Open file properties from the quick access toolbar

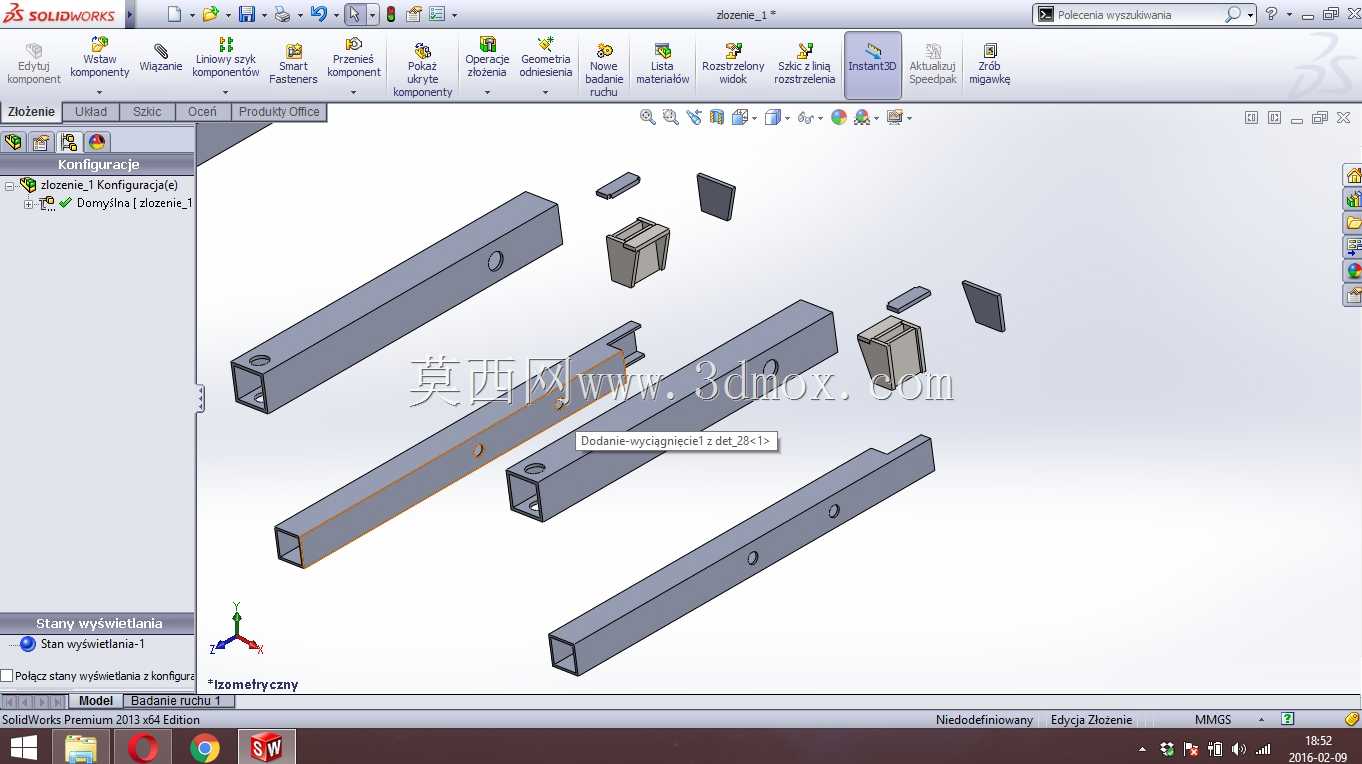(413, 14)
